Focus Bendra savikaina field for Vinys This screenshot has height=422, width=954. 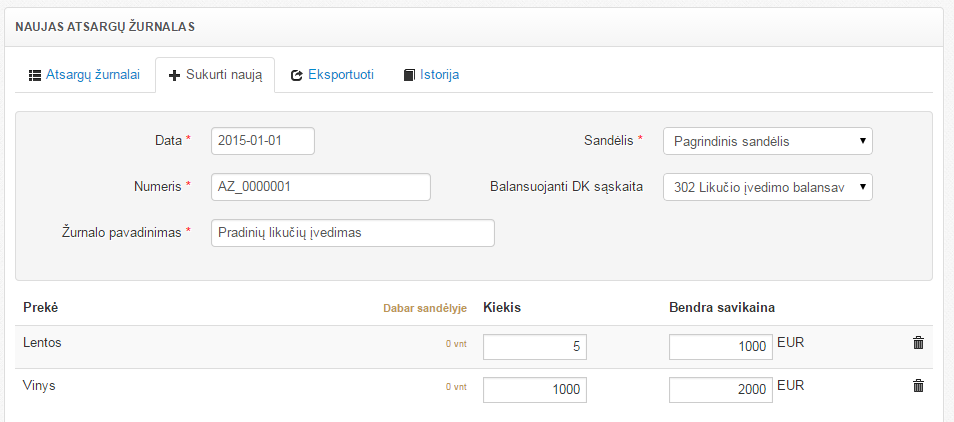[x=720, y=390]
